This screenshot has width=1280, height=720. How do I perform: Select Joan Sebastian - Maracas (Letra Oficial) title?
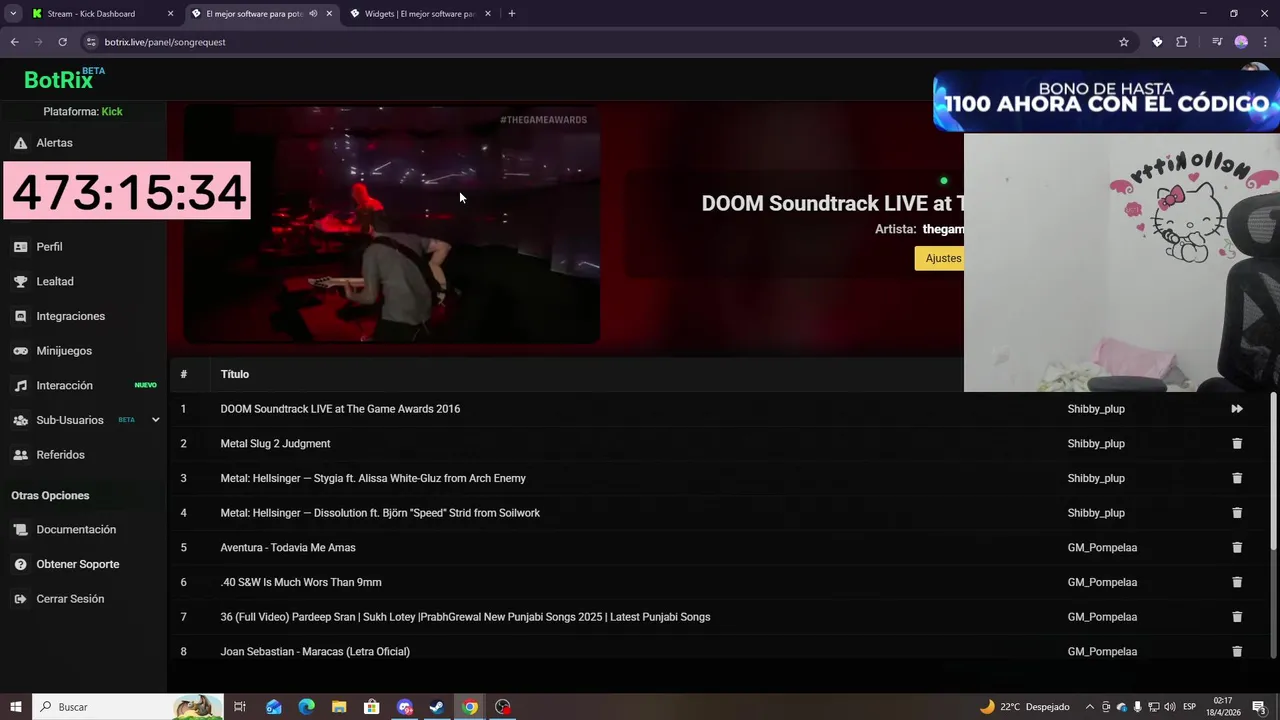coord(315,652)
